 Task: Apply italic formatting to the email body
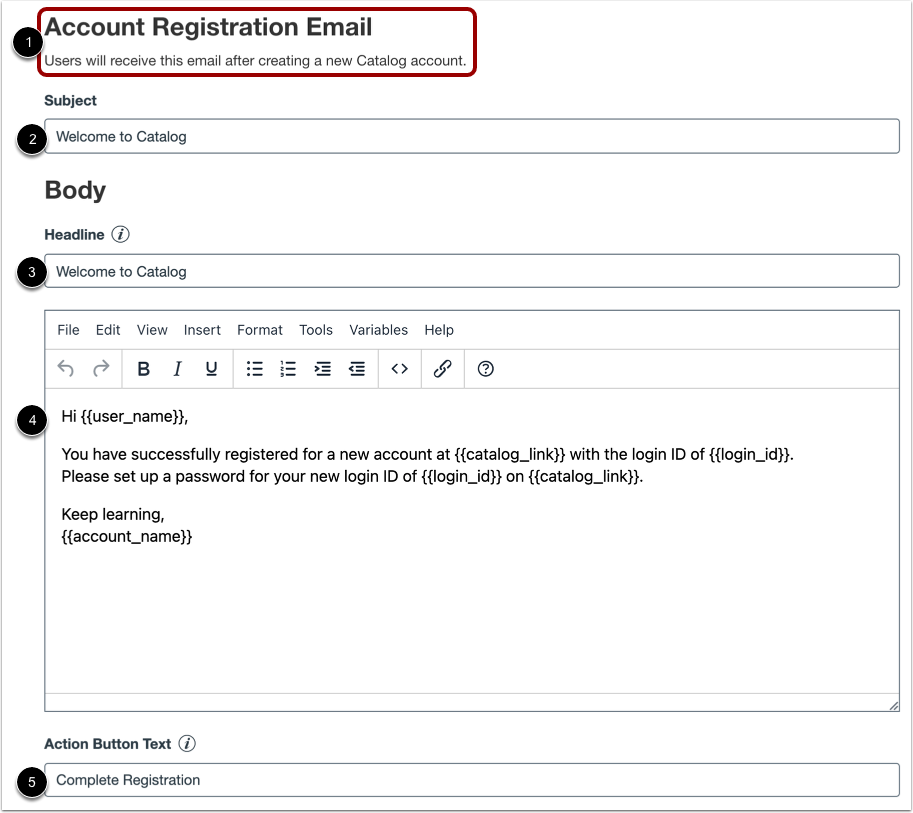[x=177, y=369]
